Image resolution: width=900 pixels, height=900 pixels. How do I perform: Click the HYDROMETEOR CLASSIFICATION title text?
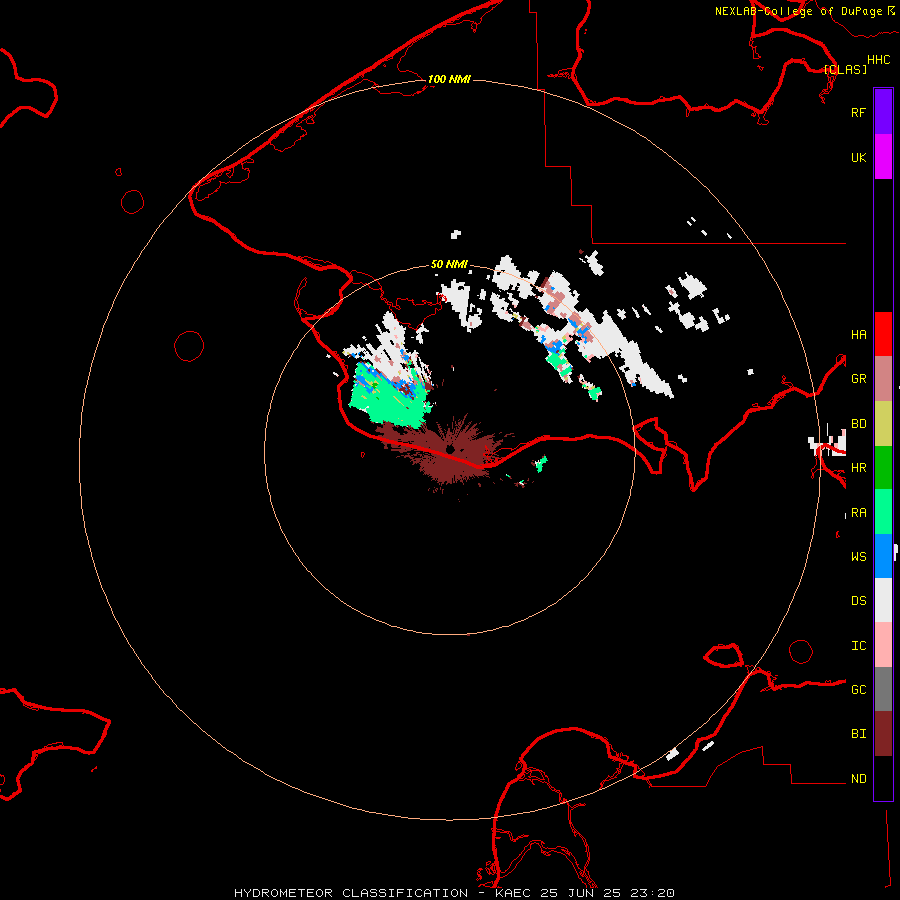[351, 893]
